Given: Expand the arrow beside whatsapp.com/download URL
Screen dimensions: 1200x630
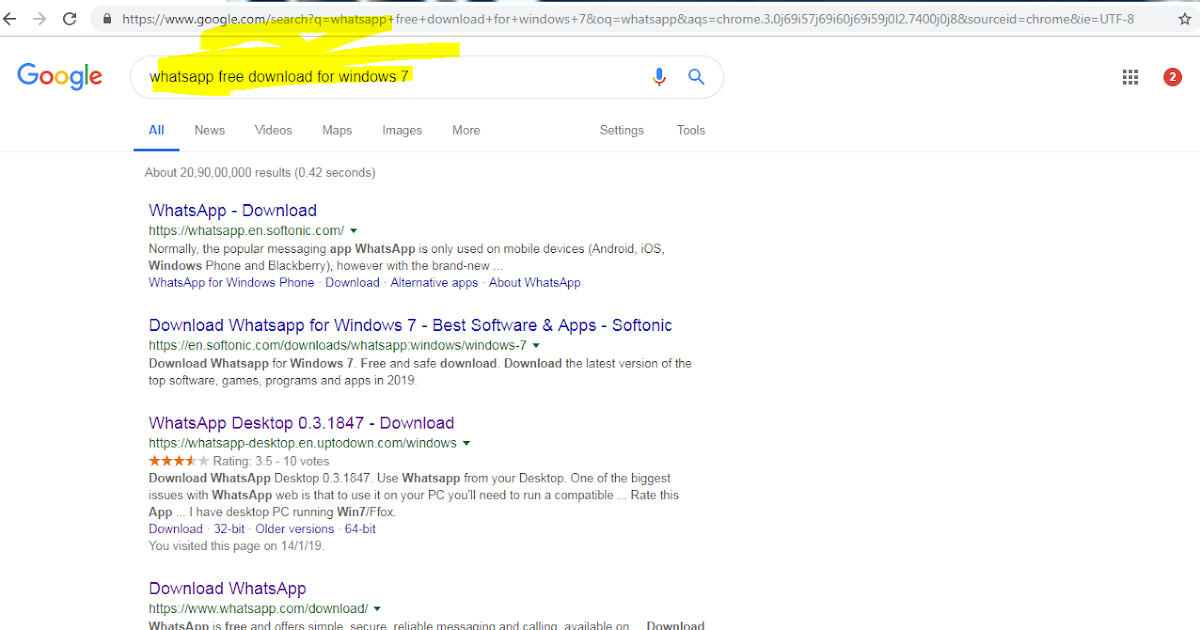Looking at the screenshot, I should click(377, 610).
